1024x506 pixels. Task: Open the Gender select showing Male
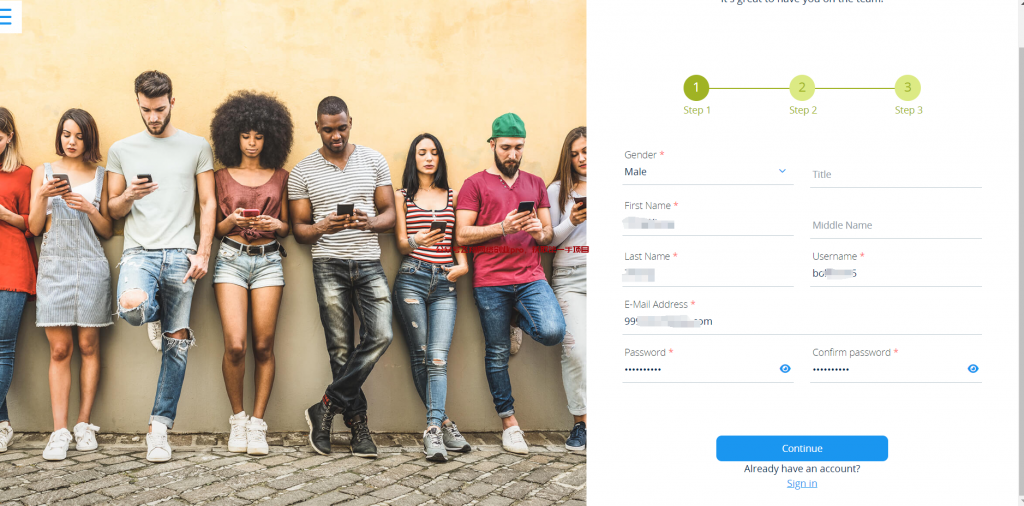pyautogui.click(x=708, y=172)
